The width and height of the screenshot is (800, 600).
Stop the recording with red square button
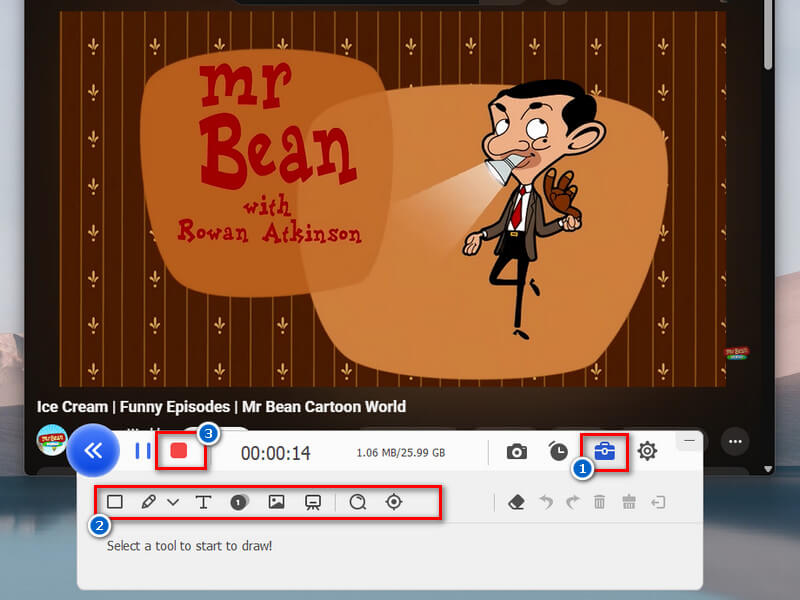pos(179,451)
